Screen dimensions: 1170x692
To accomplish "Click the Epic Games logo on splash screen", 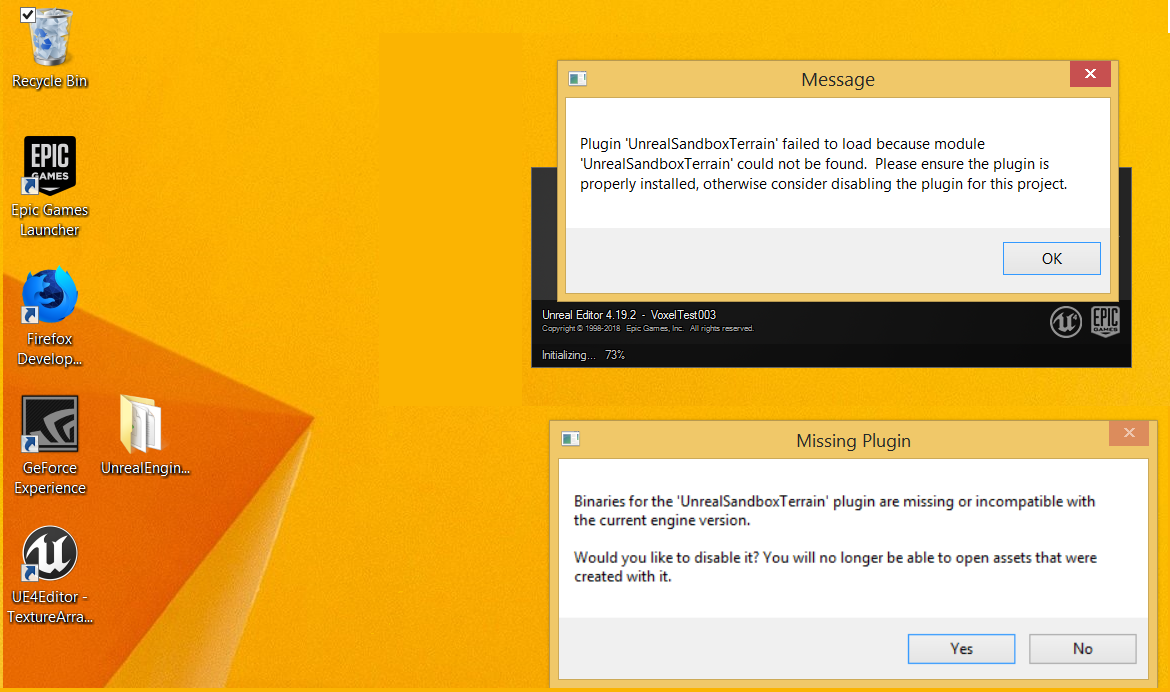I will tap(1105, 322).
